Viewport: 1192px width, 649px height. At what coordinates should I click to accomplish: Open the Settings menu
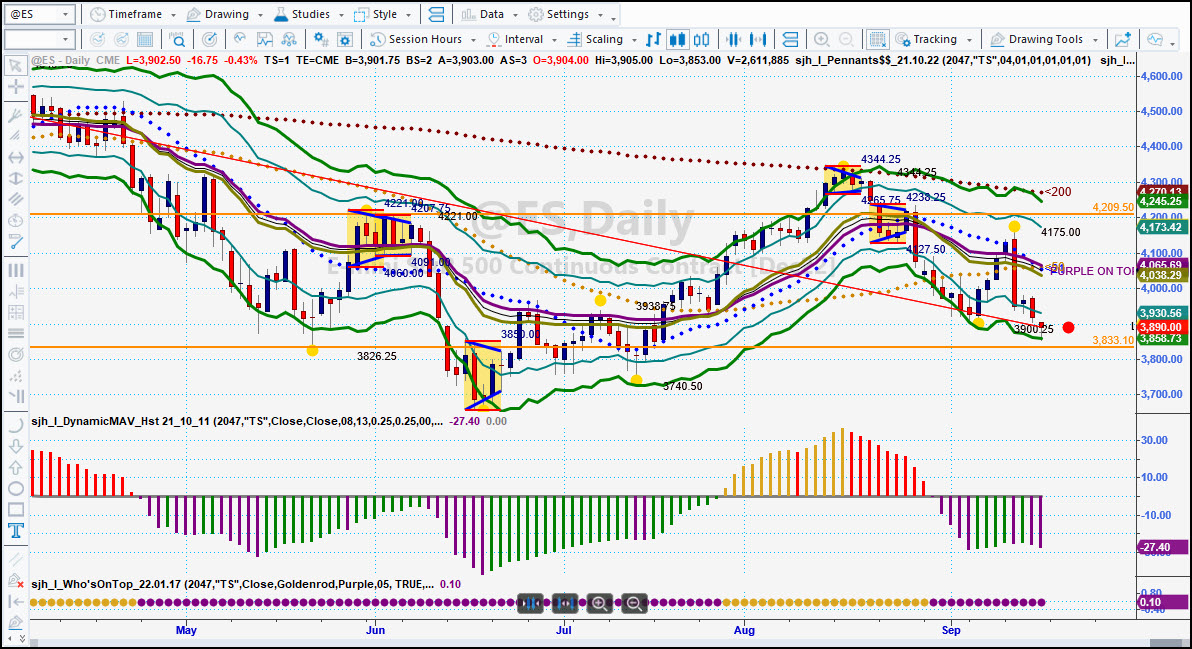tap(566, 14)
